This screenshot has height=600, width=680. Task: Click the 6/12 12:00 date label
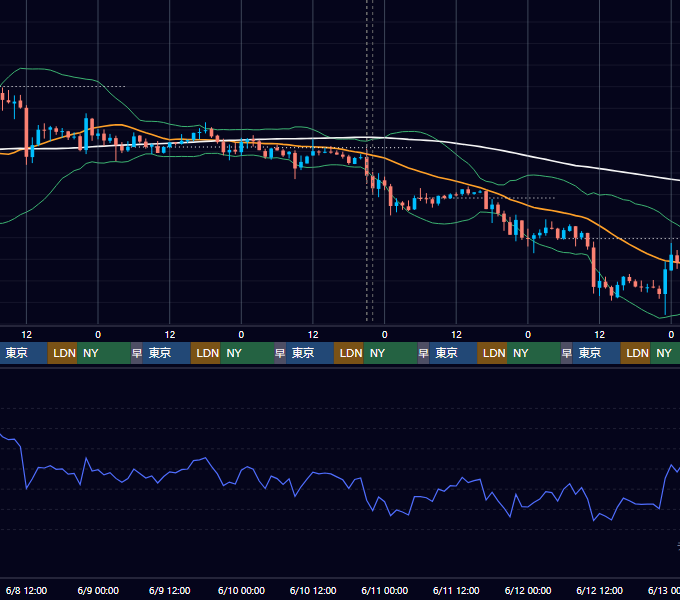tap(599, 590)
